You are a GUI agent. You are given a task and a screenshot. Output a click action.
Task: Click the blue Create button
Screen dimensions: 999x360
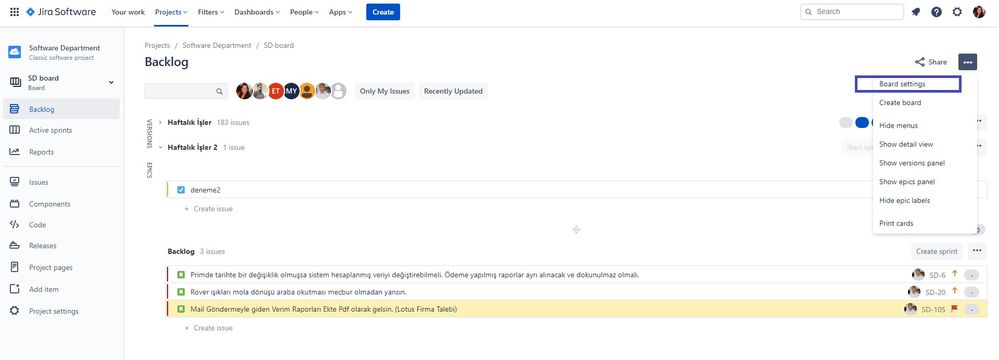pyautogui.click(x=383, y=11)
